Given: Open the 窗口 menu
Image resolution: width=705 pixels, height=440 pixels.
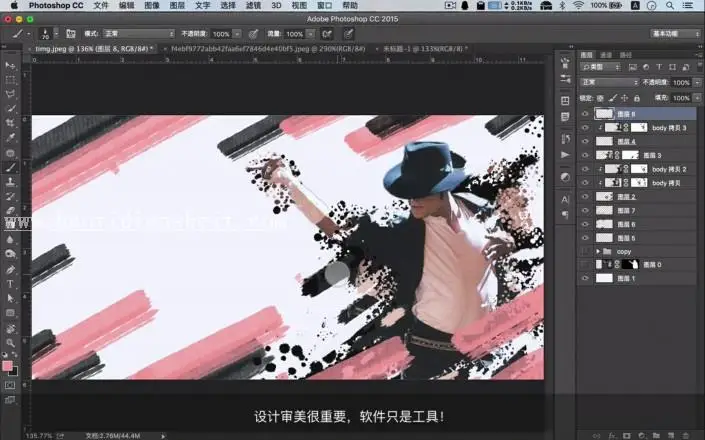Looking at the screenshot, I should pyautogui.click(x=324, y=5).
